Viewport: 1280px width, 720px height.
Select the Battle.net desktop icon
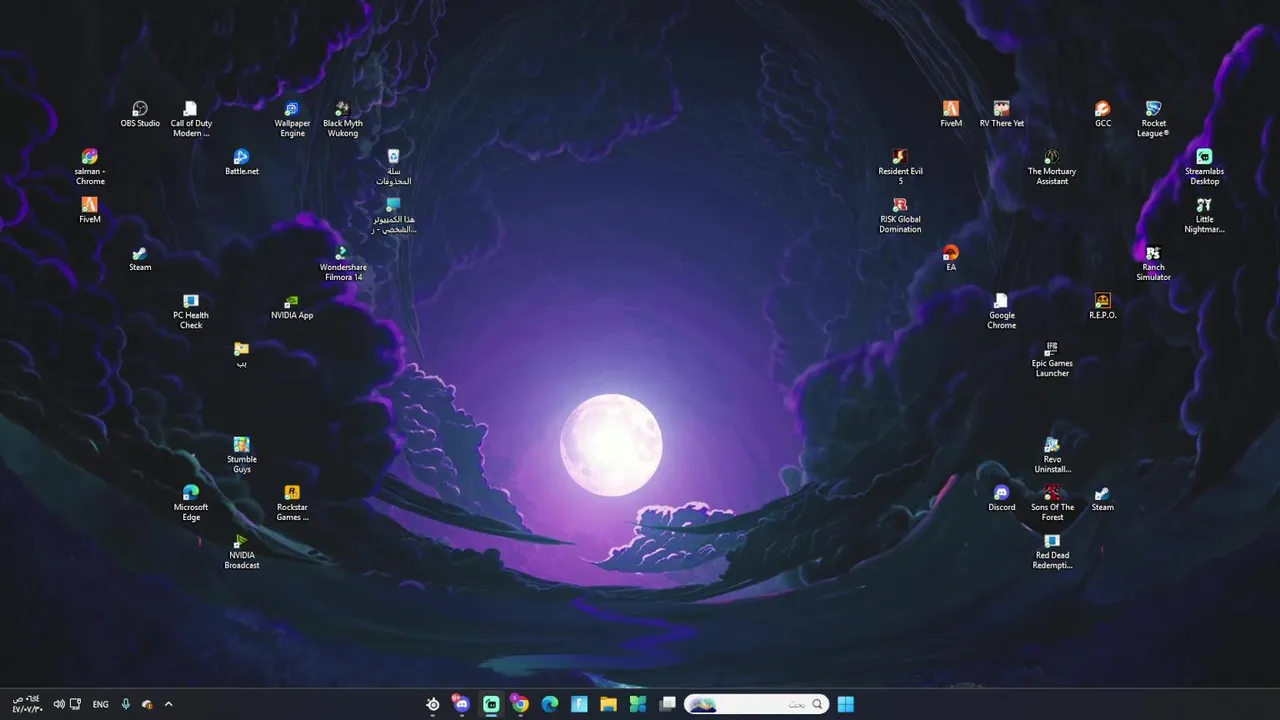point(241,162)
